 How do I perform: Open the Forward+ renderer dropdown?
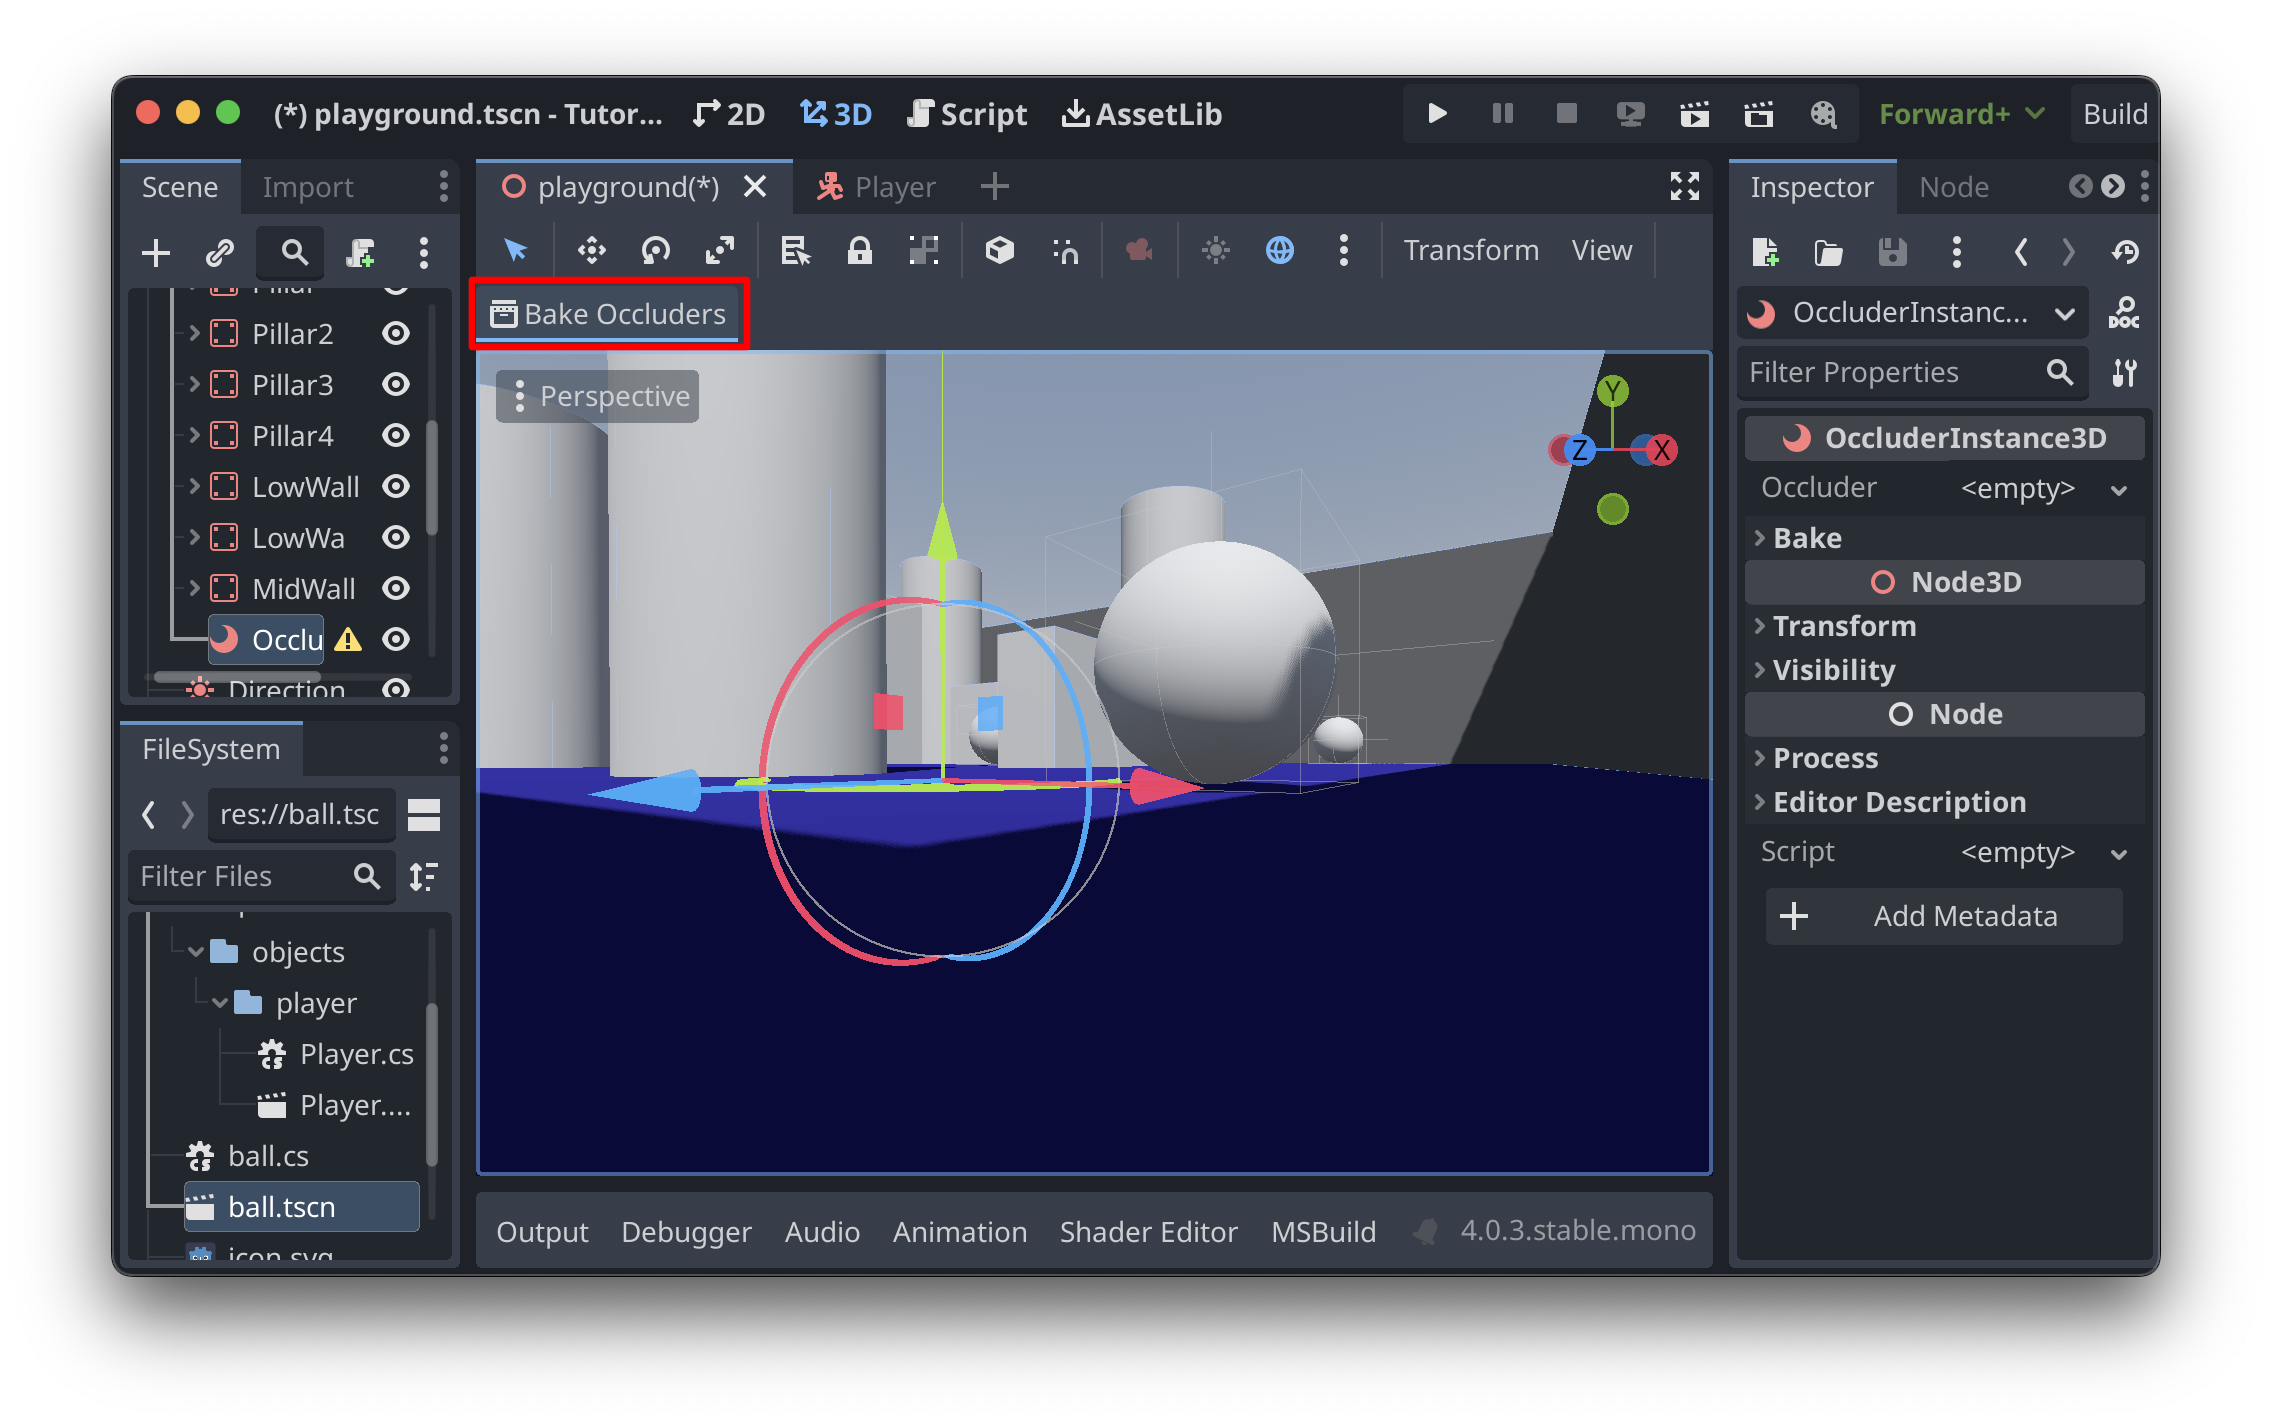pyautogui.click(x=1960, y=113)
